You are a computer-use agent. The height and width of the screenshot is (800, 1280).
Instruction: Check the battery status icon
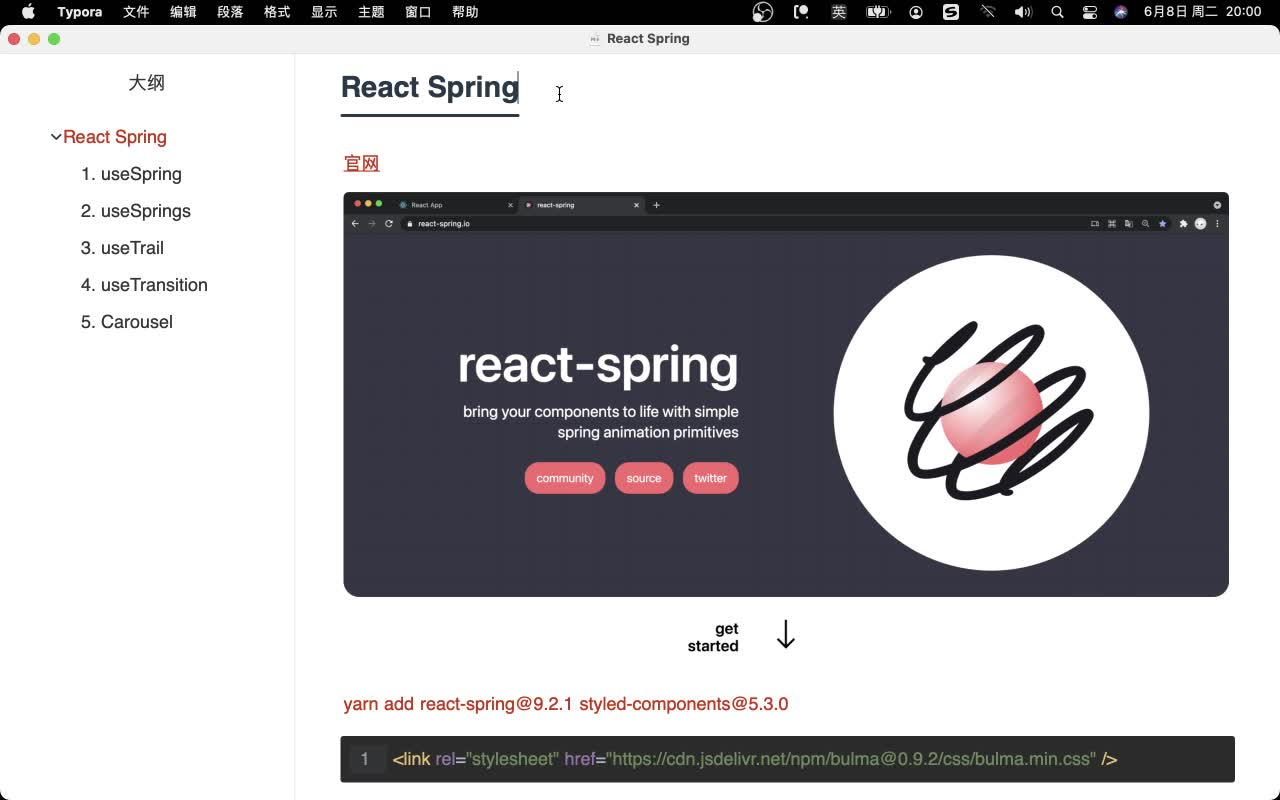click(877, 12)
